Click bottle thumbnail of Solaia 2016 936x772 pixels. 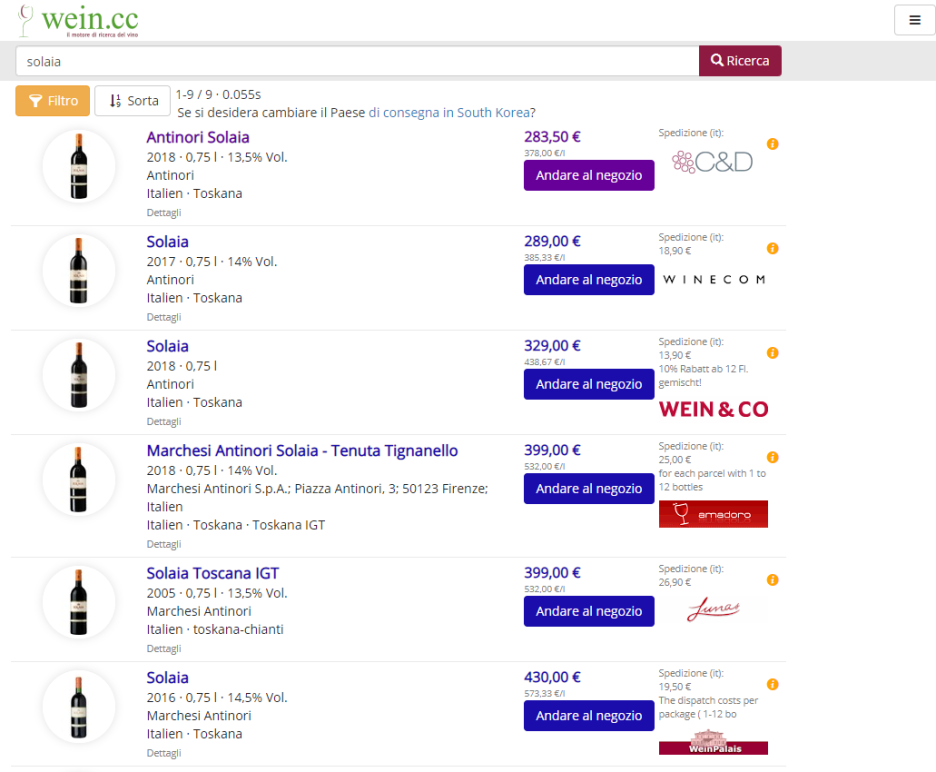79,706
